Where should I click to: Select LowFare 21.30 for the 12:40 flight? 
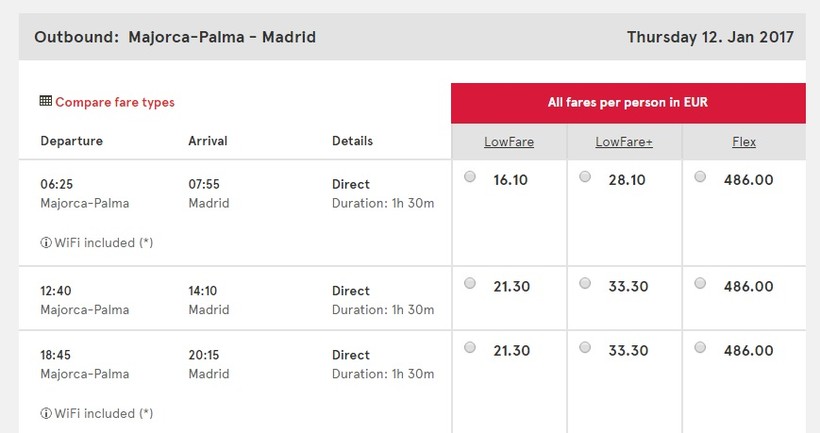pos(470,284)
